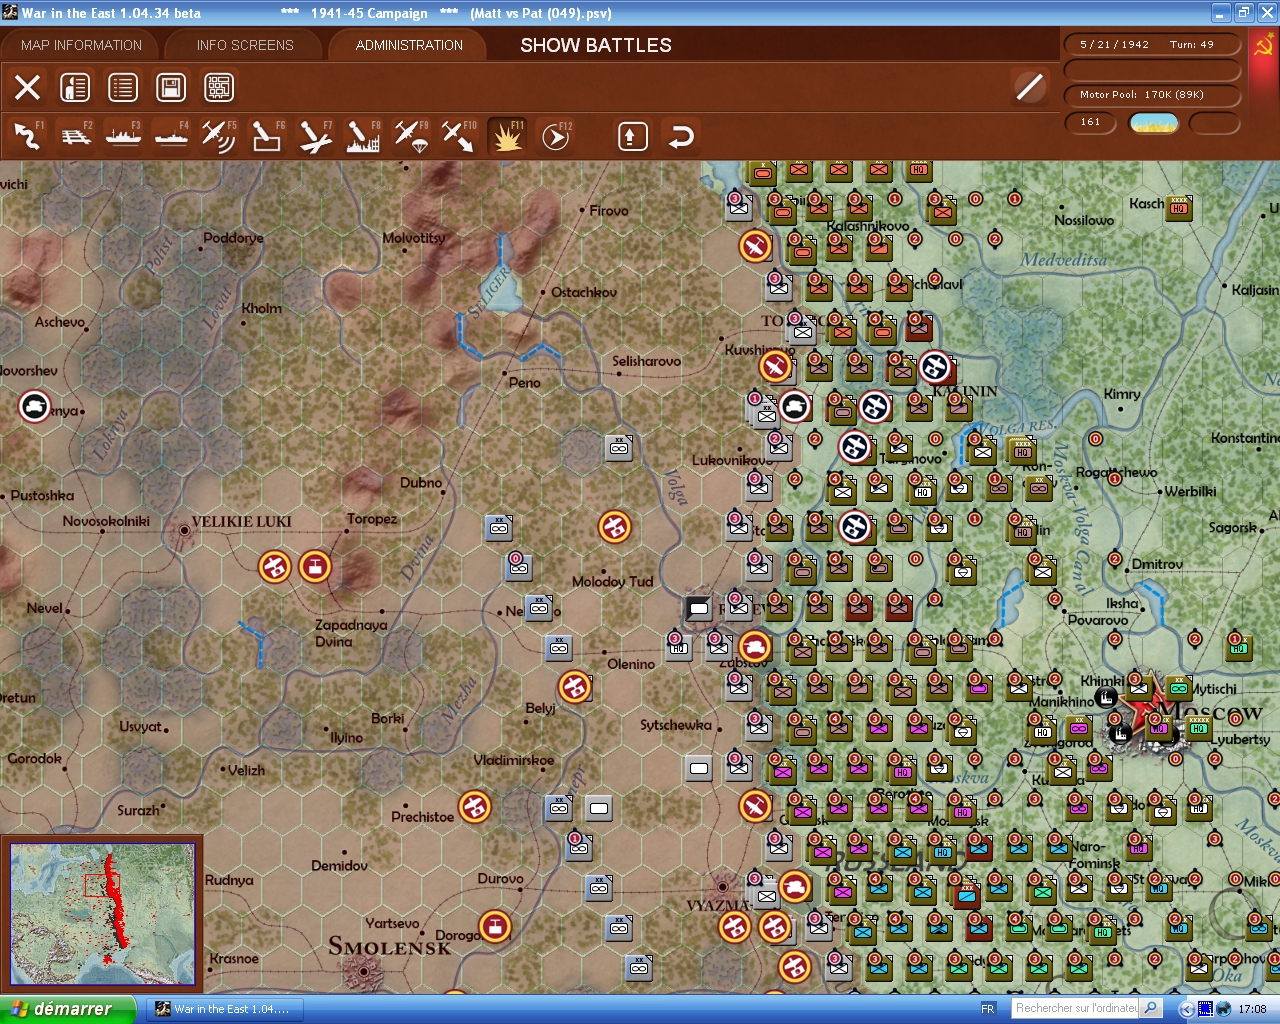Click the Soviet hammer and sickle flag

tap(1263, 45)
